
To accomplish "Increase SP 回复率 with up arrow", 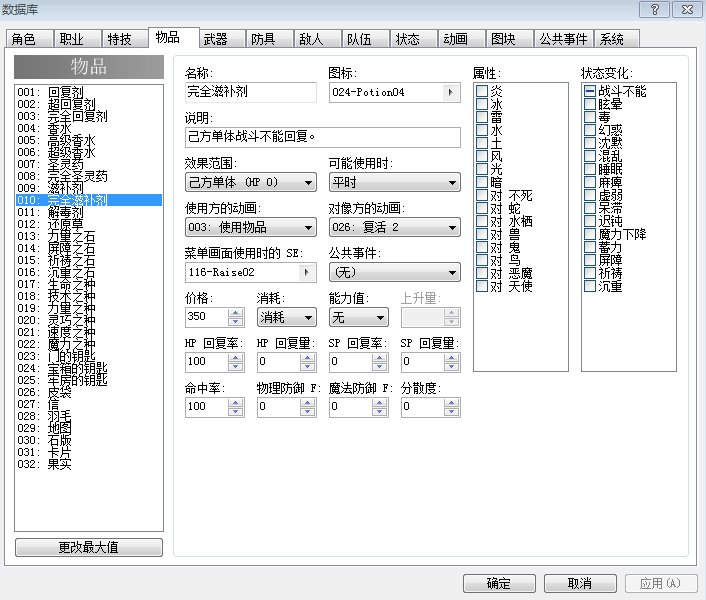I will coord(380,357).
